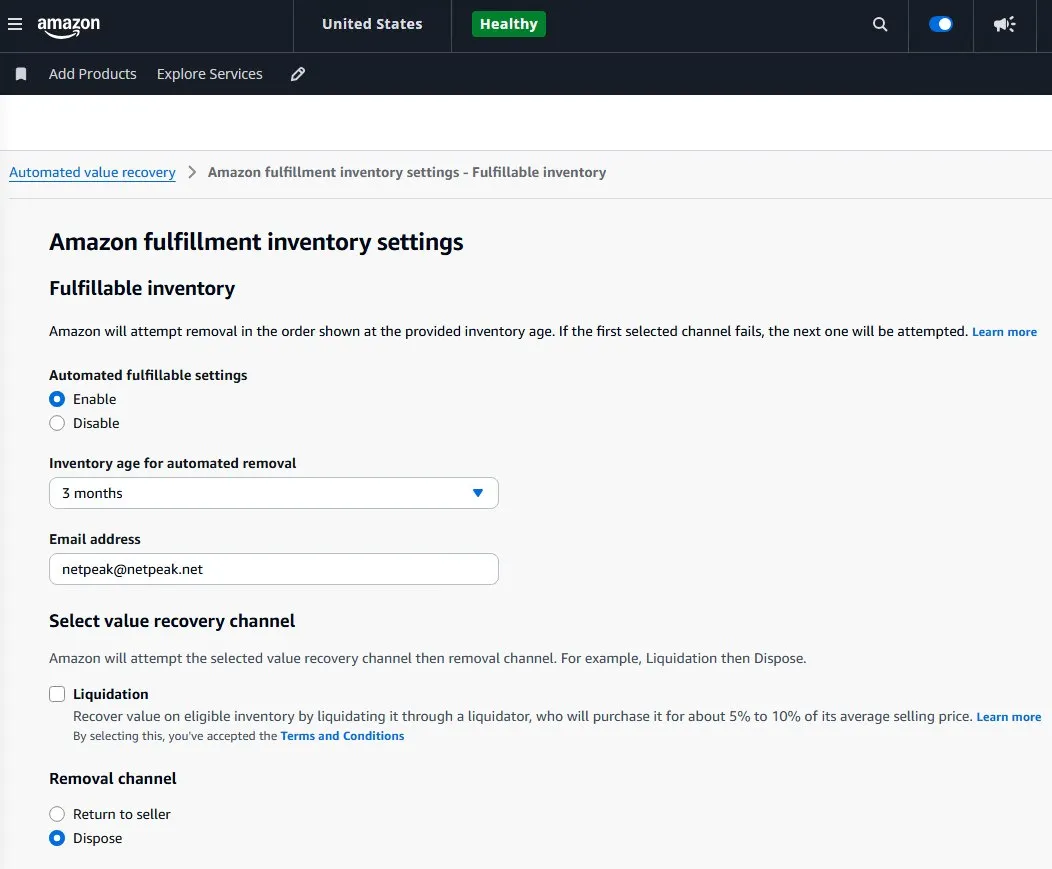Click the dropdown arrow of inventory age
Viewport: 1052px width, 869px height.
click(478, 493)
